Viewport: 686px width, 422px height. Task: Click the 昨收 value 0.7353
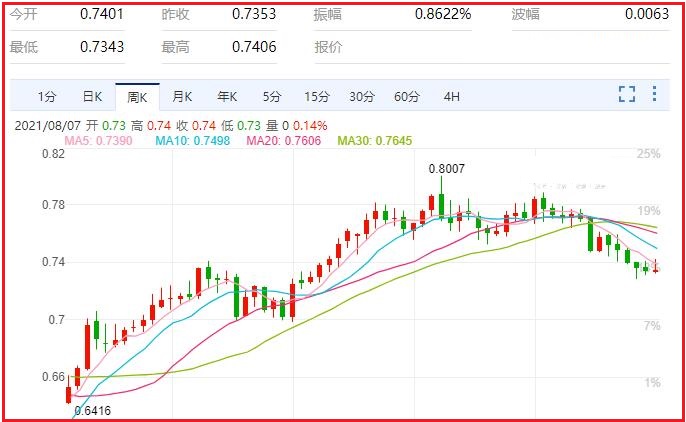(254, 14)
